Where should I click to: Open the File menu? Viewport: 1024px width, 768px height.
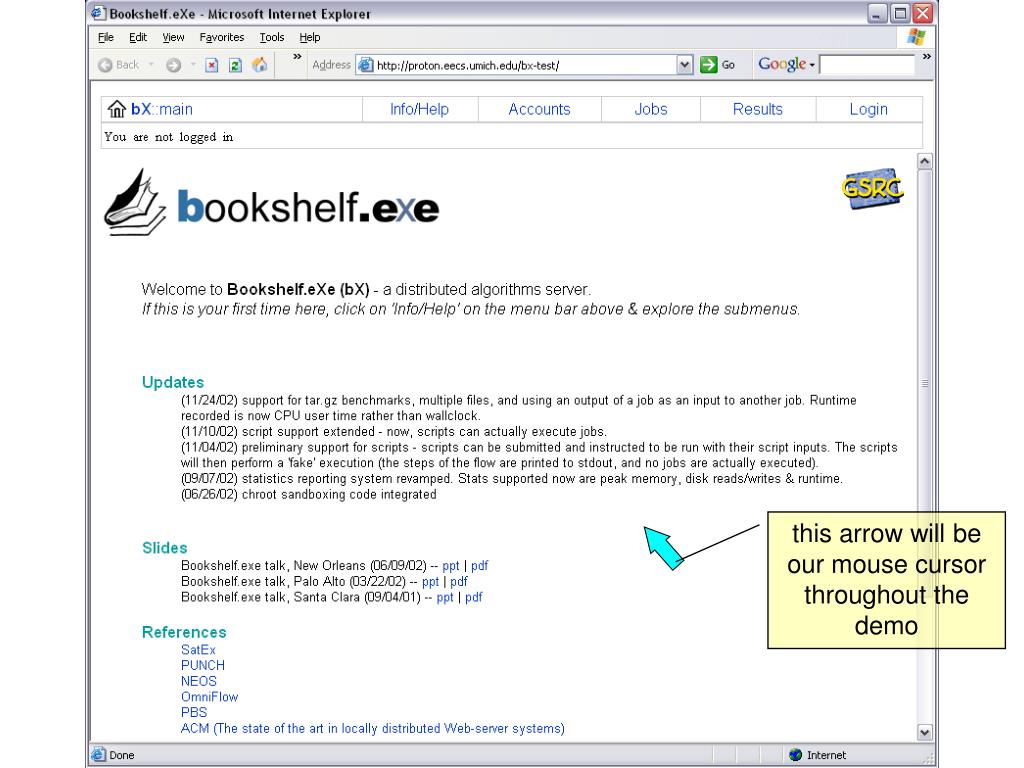click(x=106, y=37)
